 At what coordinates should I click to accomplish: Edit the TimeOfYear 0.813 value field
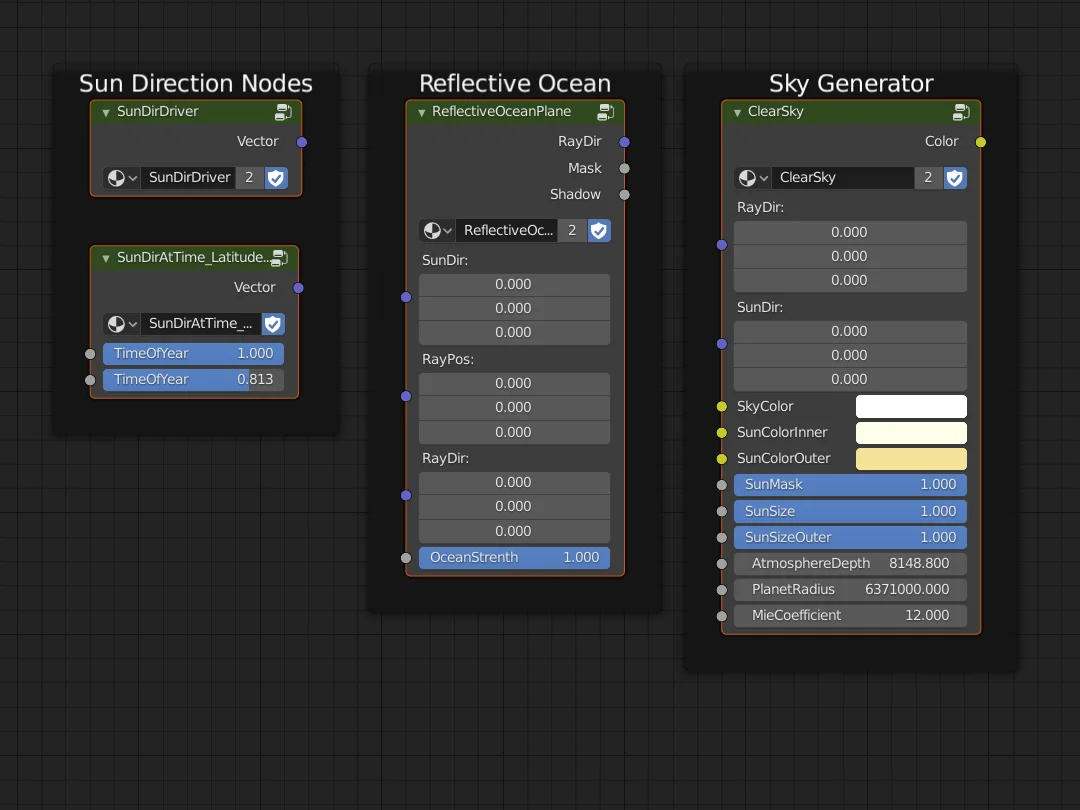click(x=193, y=379)
